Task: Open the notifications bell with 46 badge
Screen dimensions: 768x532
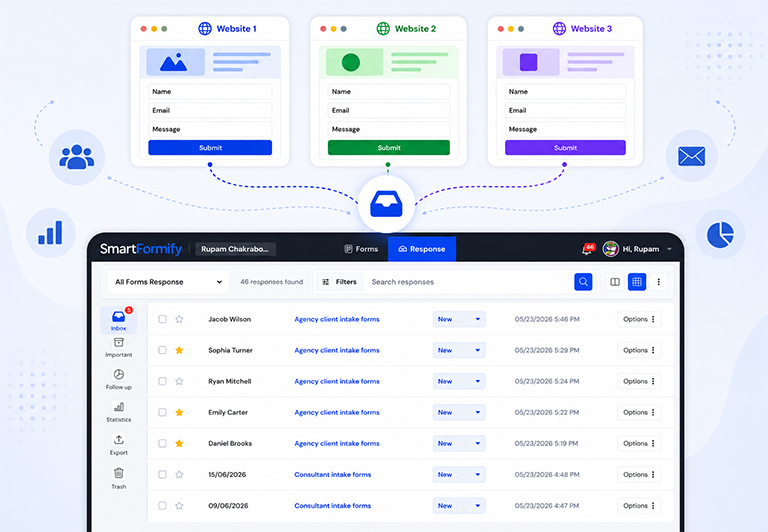Action: pos(587,249)
